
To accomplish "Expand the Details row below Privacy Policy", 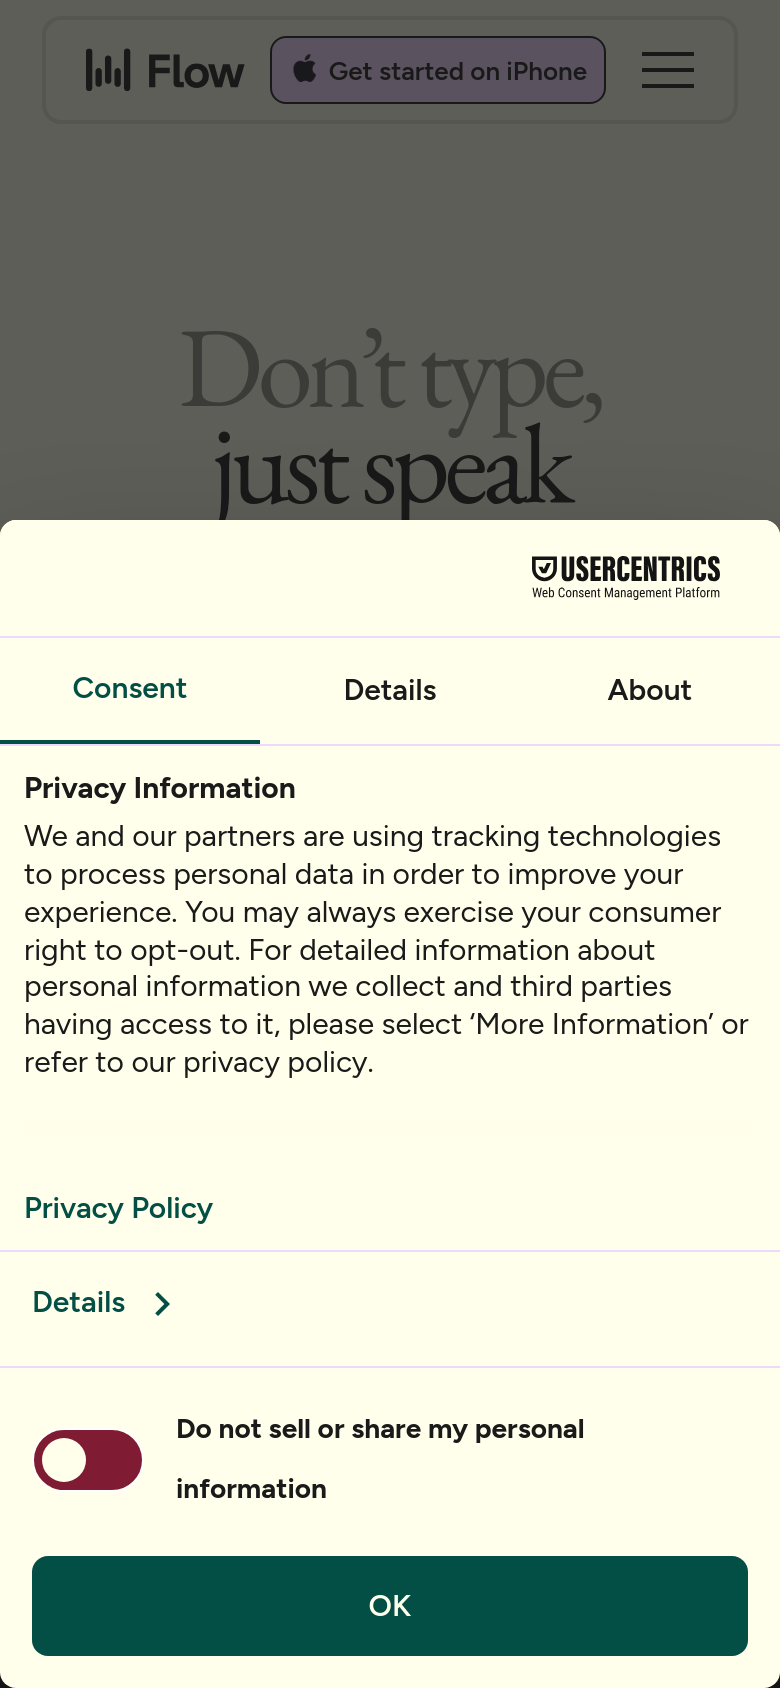I will click(390, 1303).
